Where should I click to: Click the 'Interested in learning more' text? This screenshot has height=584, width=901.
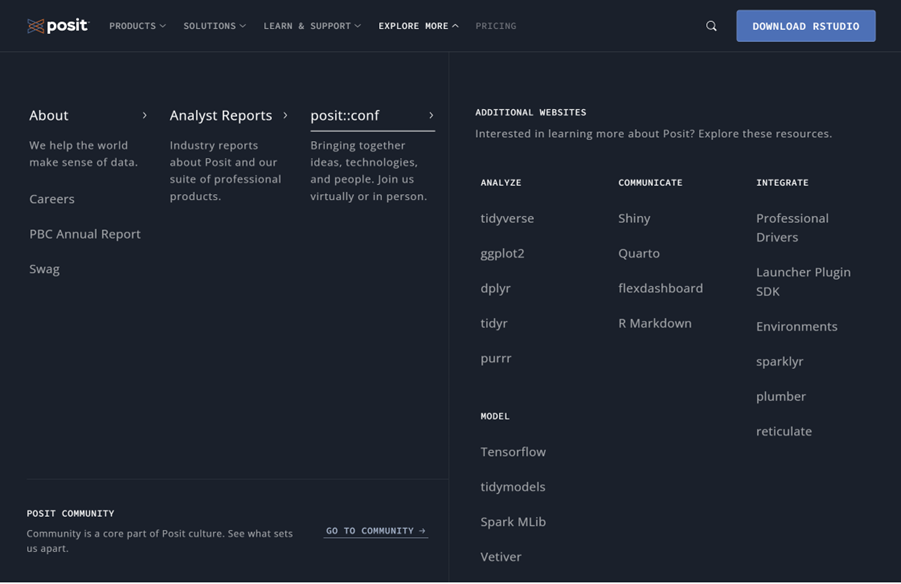point(653,133)
